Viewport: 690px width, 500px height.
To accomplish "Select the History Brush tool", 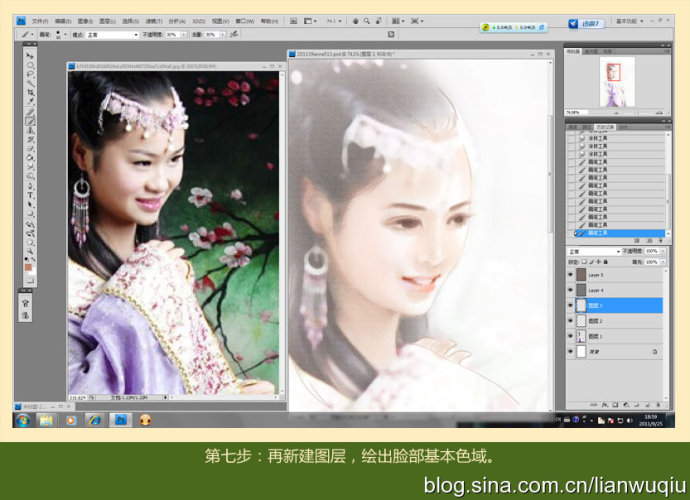I will point(30,140).
